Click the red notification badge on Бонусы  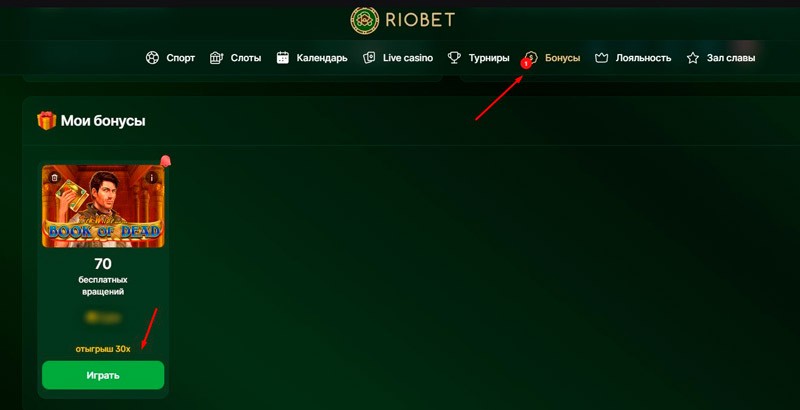(526, 64)
